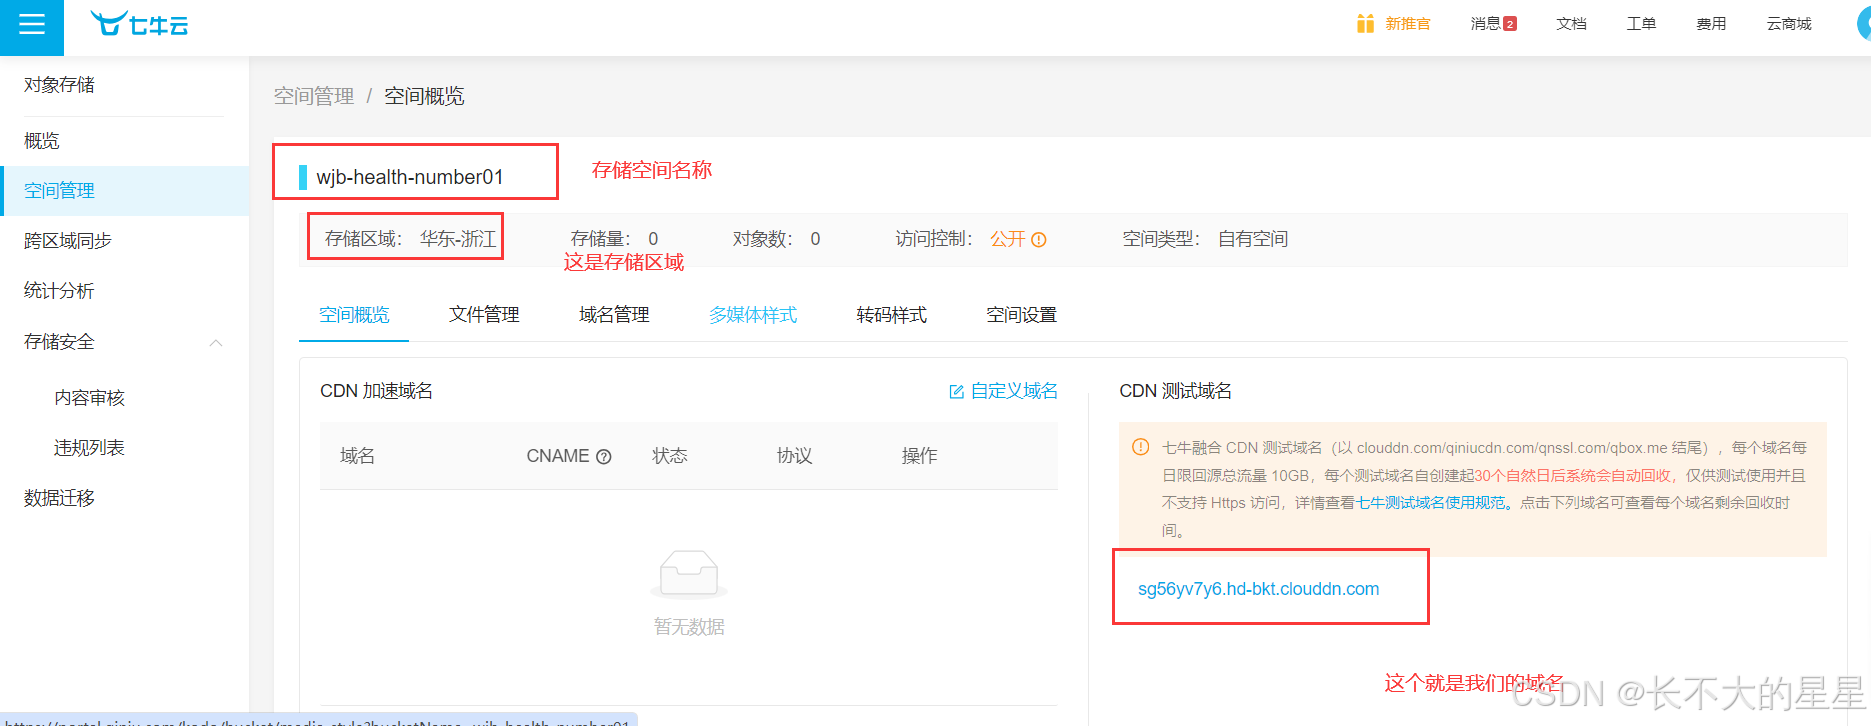Image resolution: width=1871 pixels, height=726 pixels.
Task: Click the CNAME help question icon
Action: pyautogui.click(x=604, y=457)
